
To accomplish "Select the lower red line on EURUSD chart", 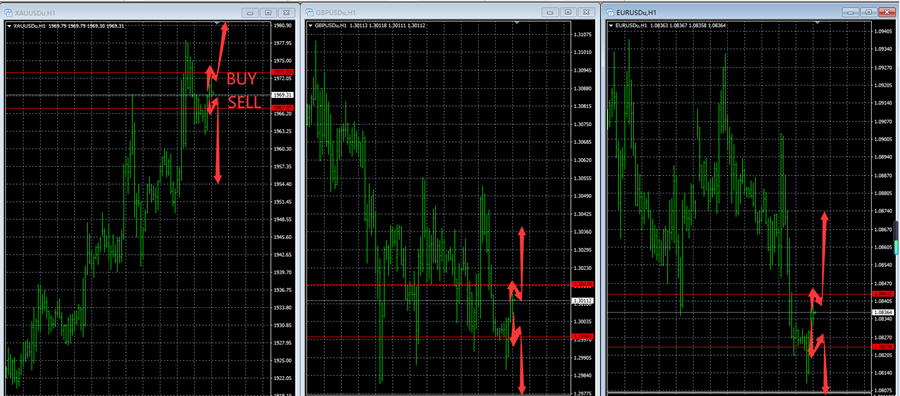I will click(739, 347).
